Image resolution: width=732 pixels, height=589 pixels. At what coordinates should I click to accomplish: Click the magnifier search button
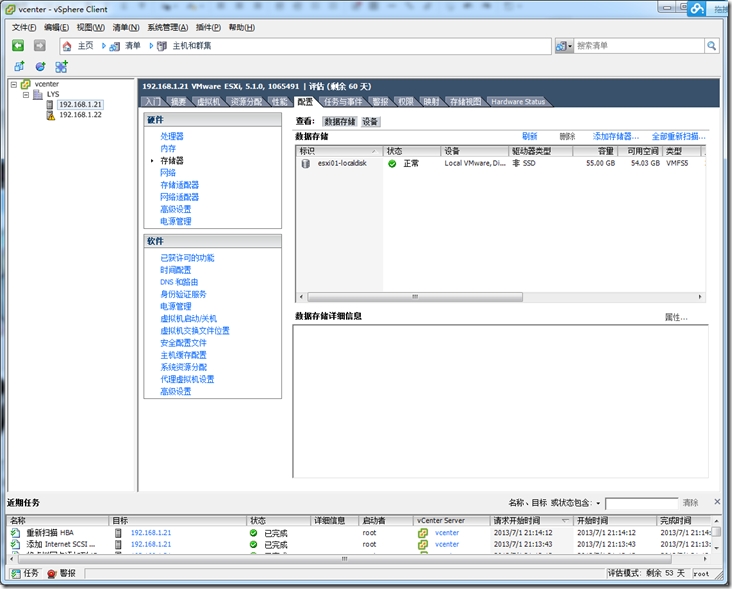tap(711, 46)
